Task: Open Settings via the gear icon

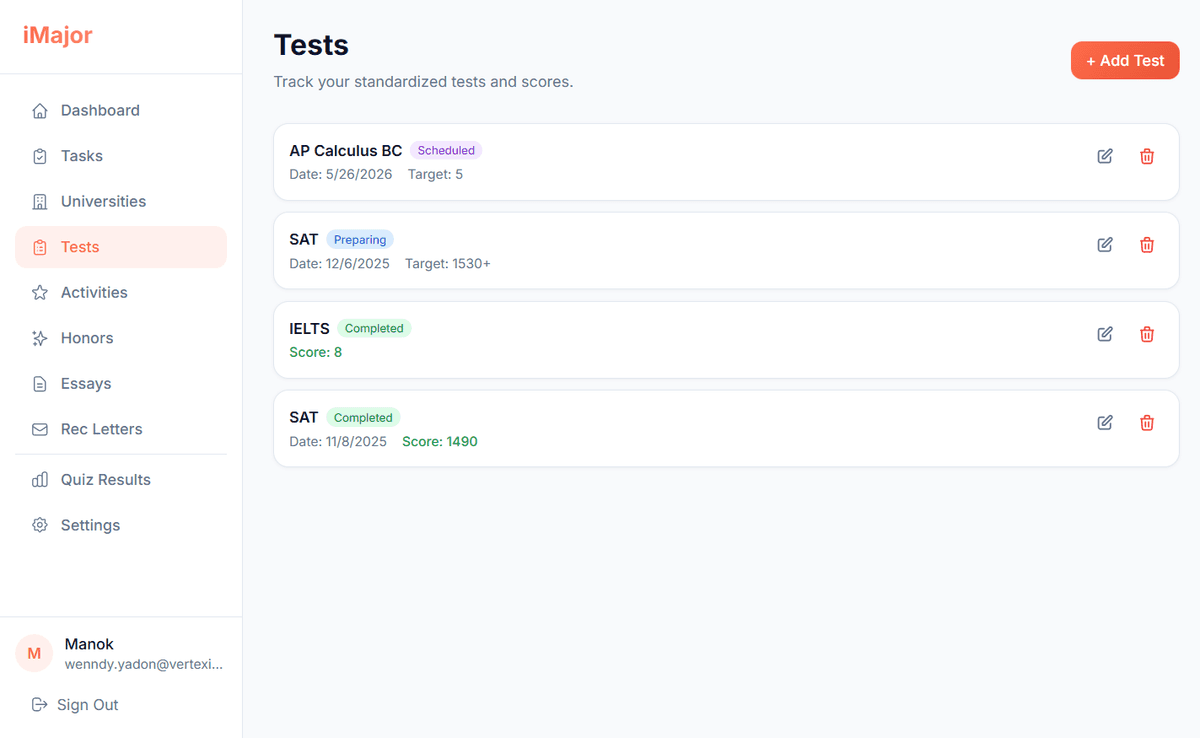Action: (40, 525)
